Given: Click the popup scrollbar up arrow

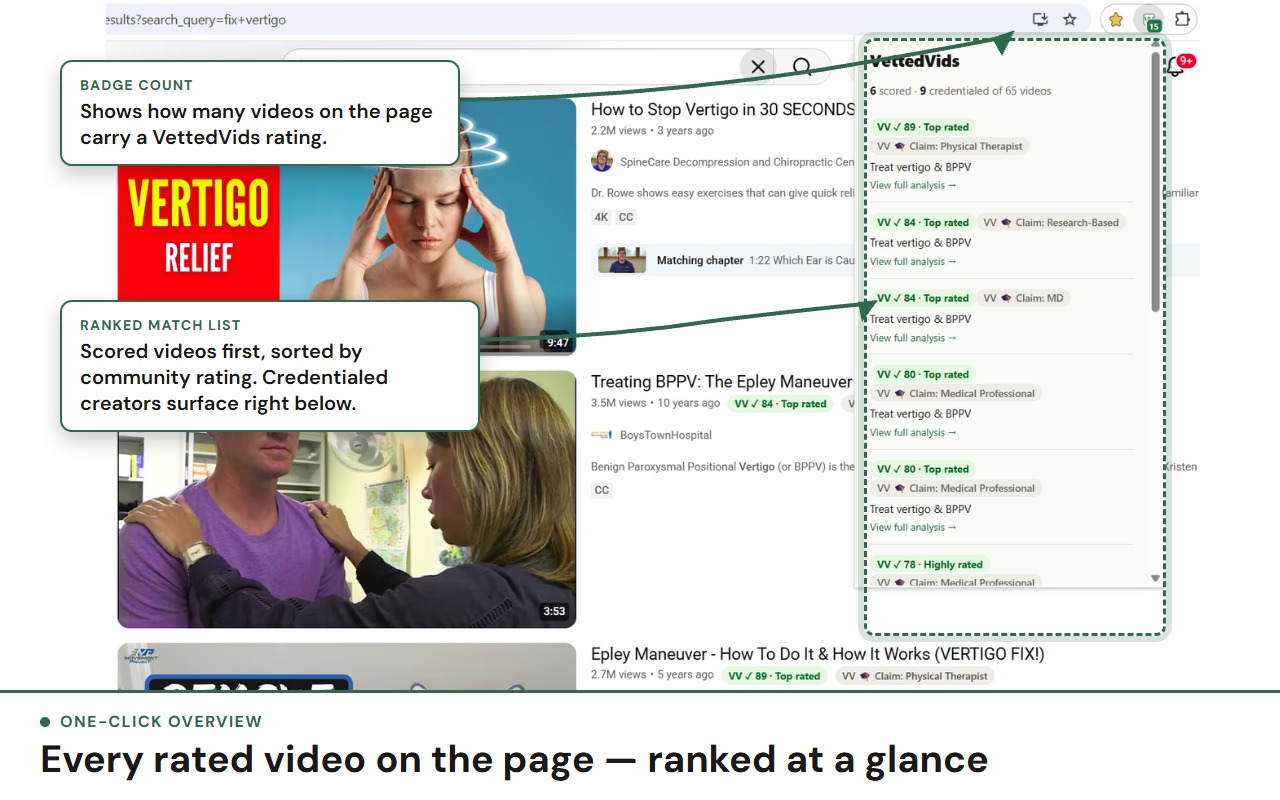Looking at the screenshot, I should [1156, 43].
